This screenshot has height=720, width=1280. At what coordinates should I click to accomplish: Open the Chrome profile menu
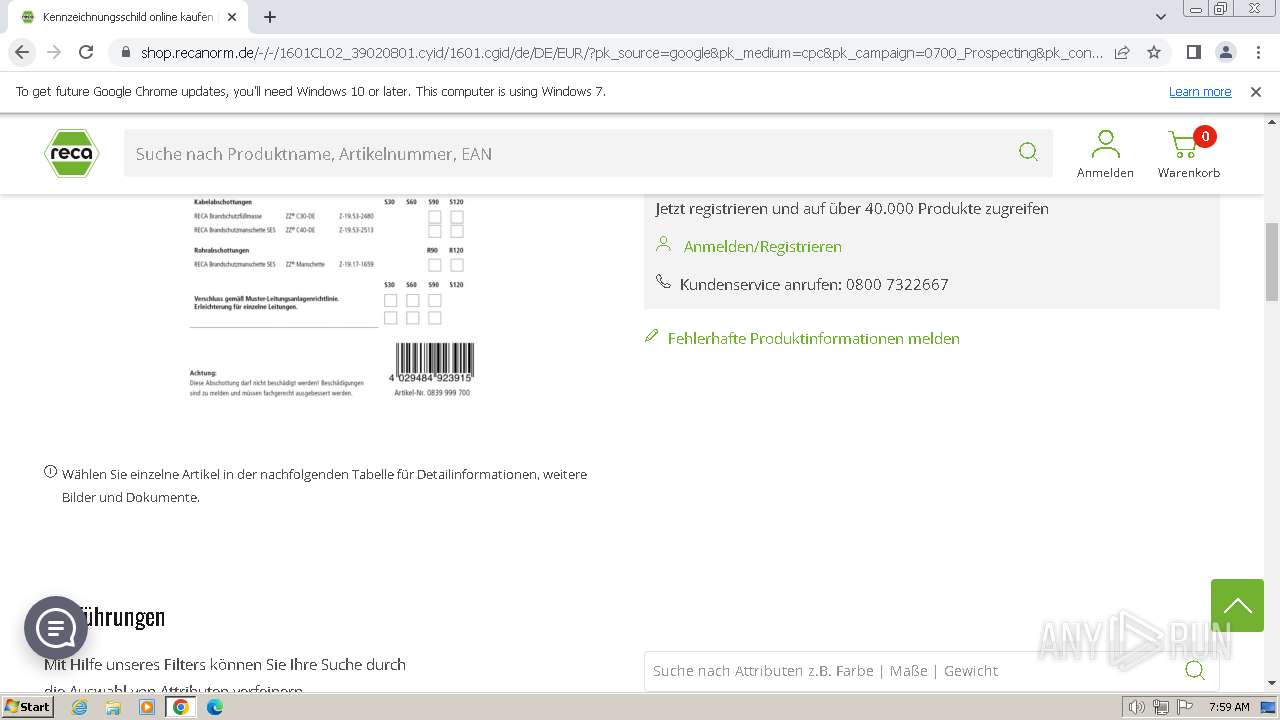[x=1225, y=52]
